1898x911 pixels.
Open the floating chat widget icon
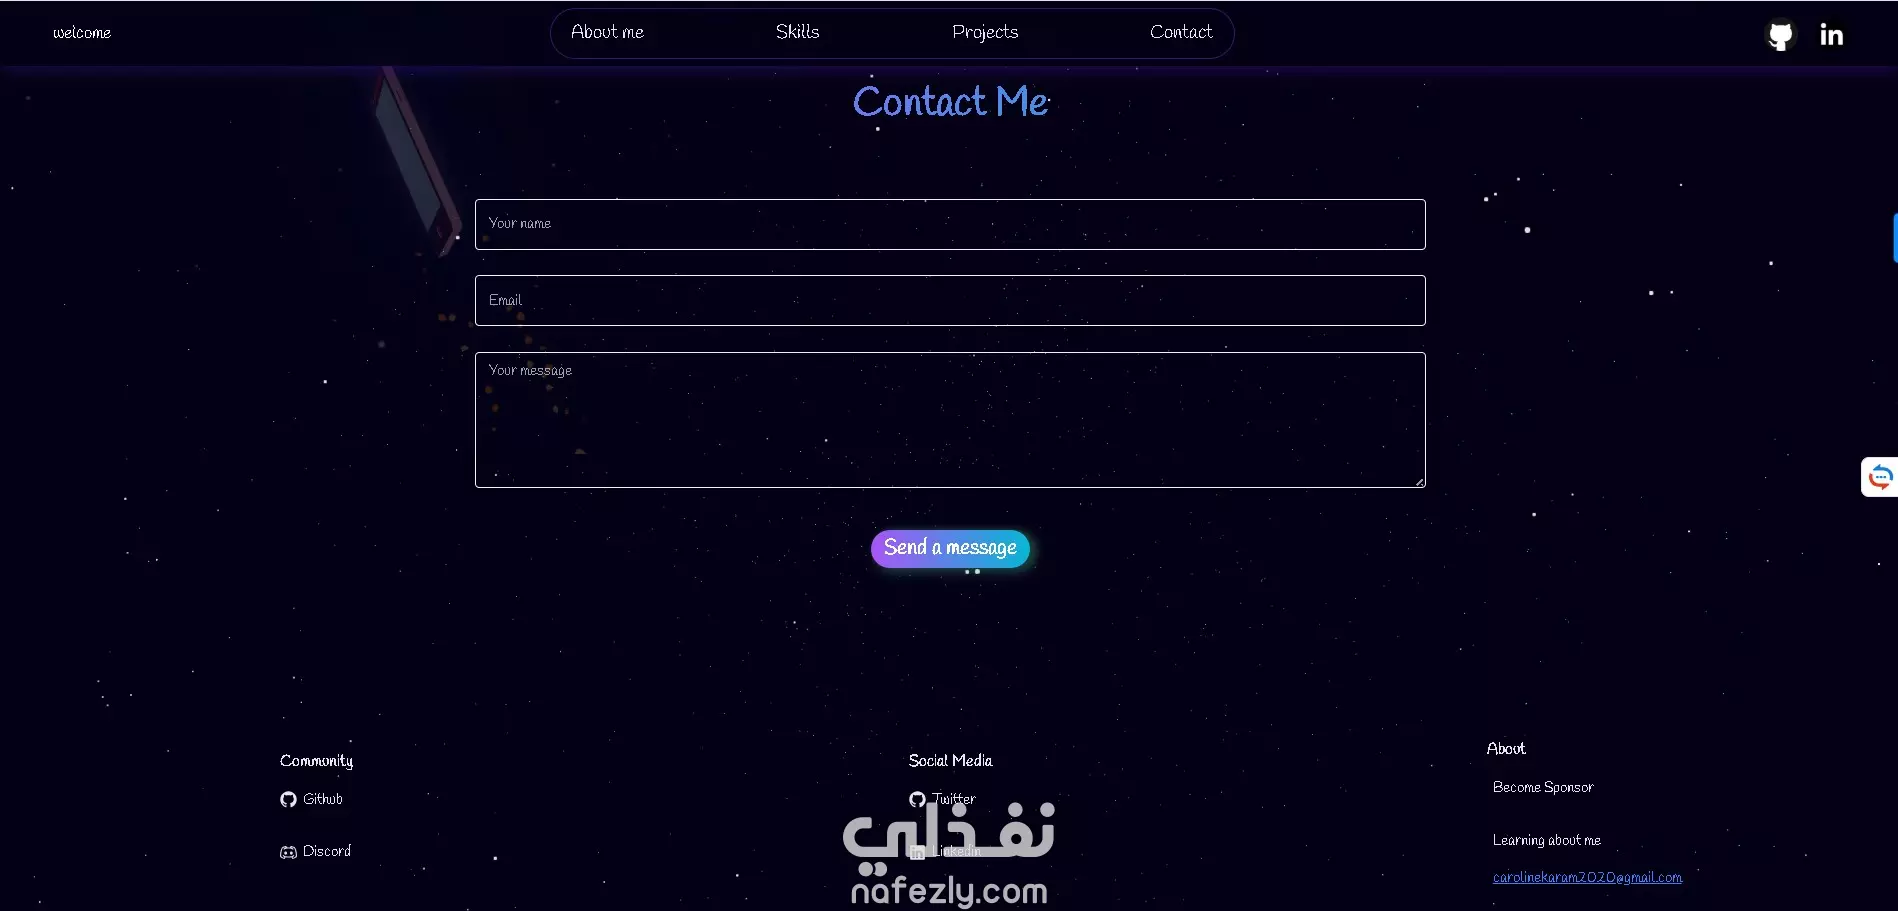point(1880,477)
